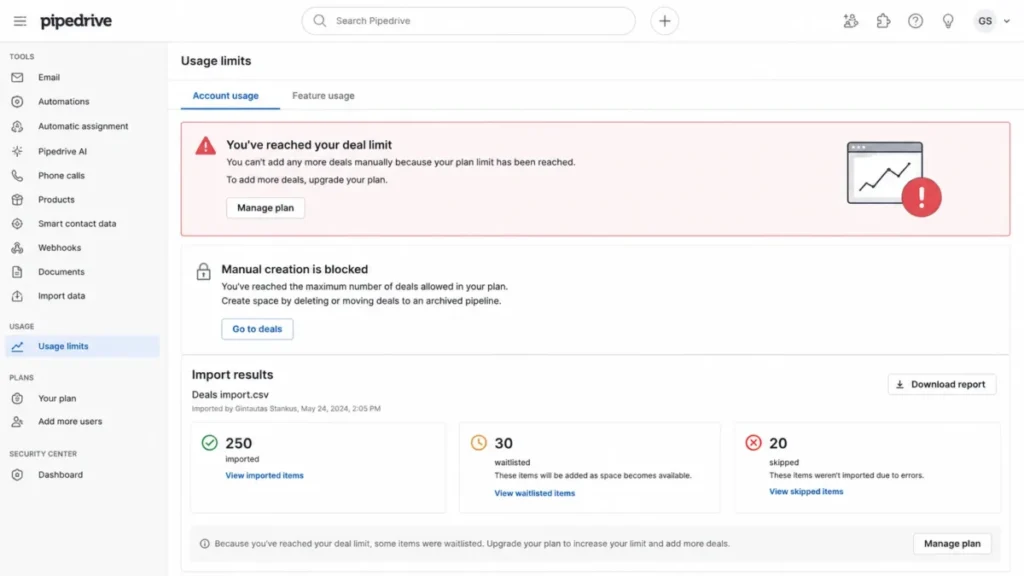Click the Pipedrive logo
Screen dimensions: 1024x576
pos(76,21)
